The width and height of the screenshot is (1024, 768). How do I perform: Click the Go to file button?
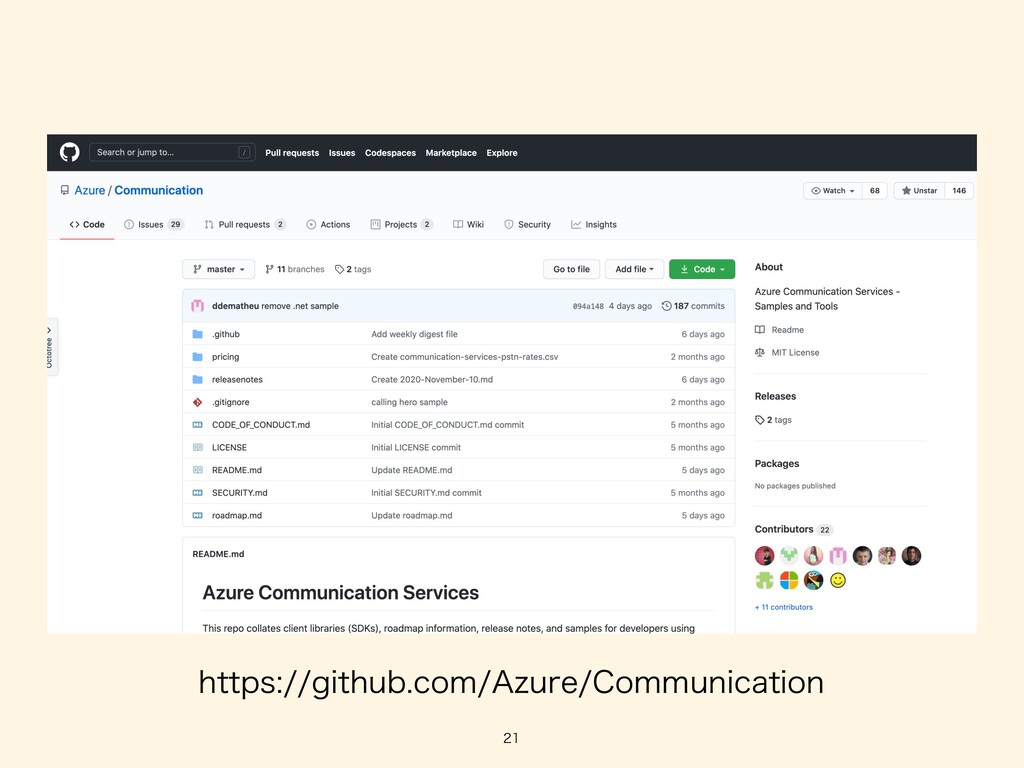coord(571,269)
